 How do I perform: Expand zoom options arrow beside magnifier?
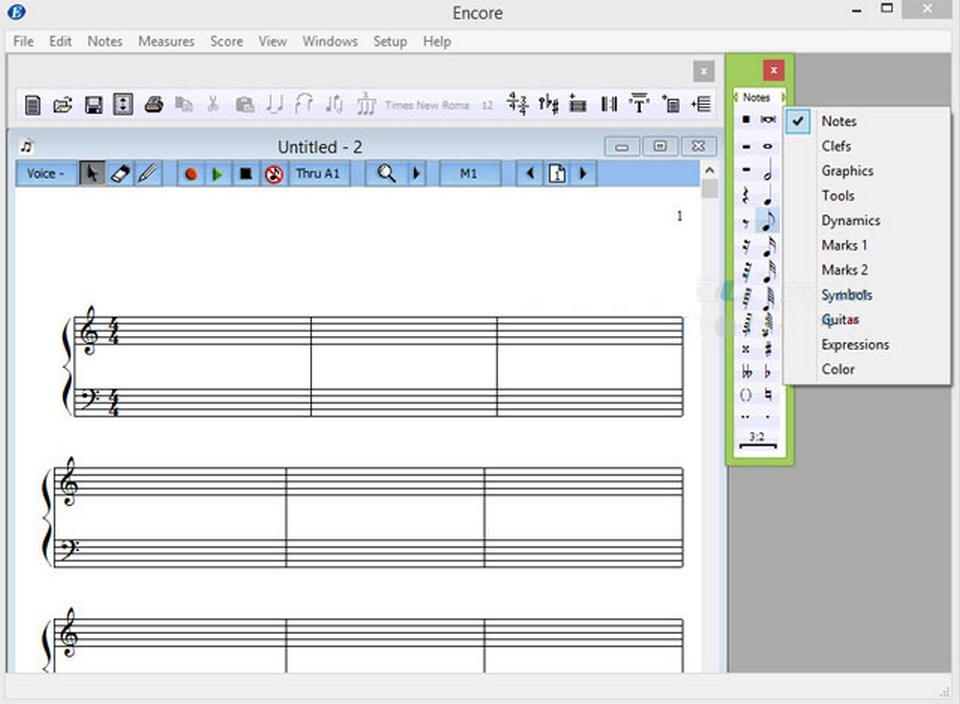pyautogui.click(x=416, y=174)
